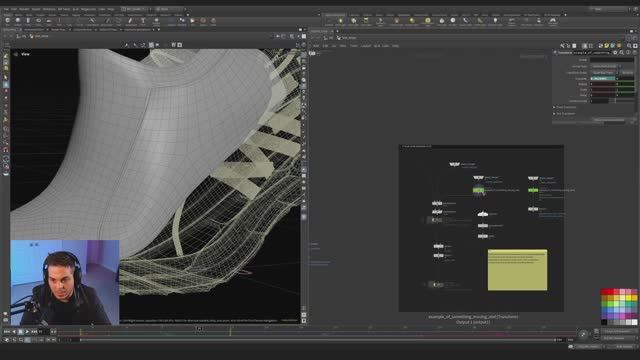Select the right green node in network
Screen dimensions: 640x360
[x=533, y=190]
